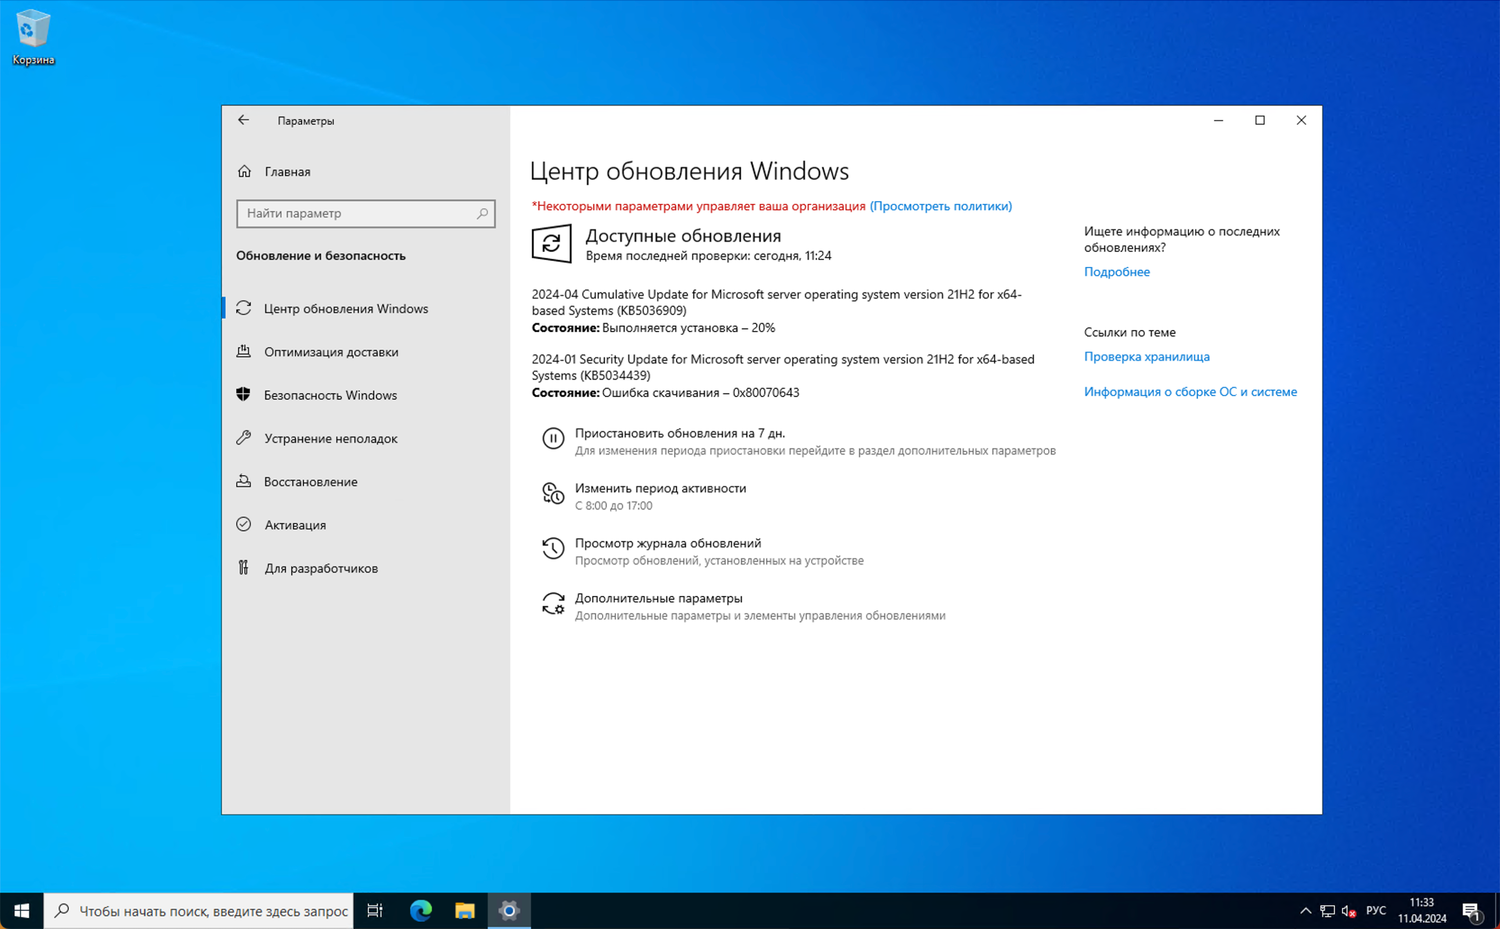Launch Microsoft Edge from the taskbar

(x=421, y=911)
